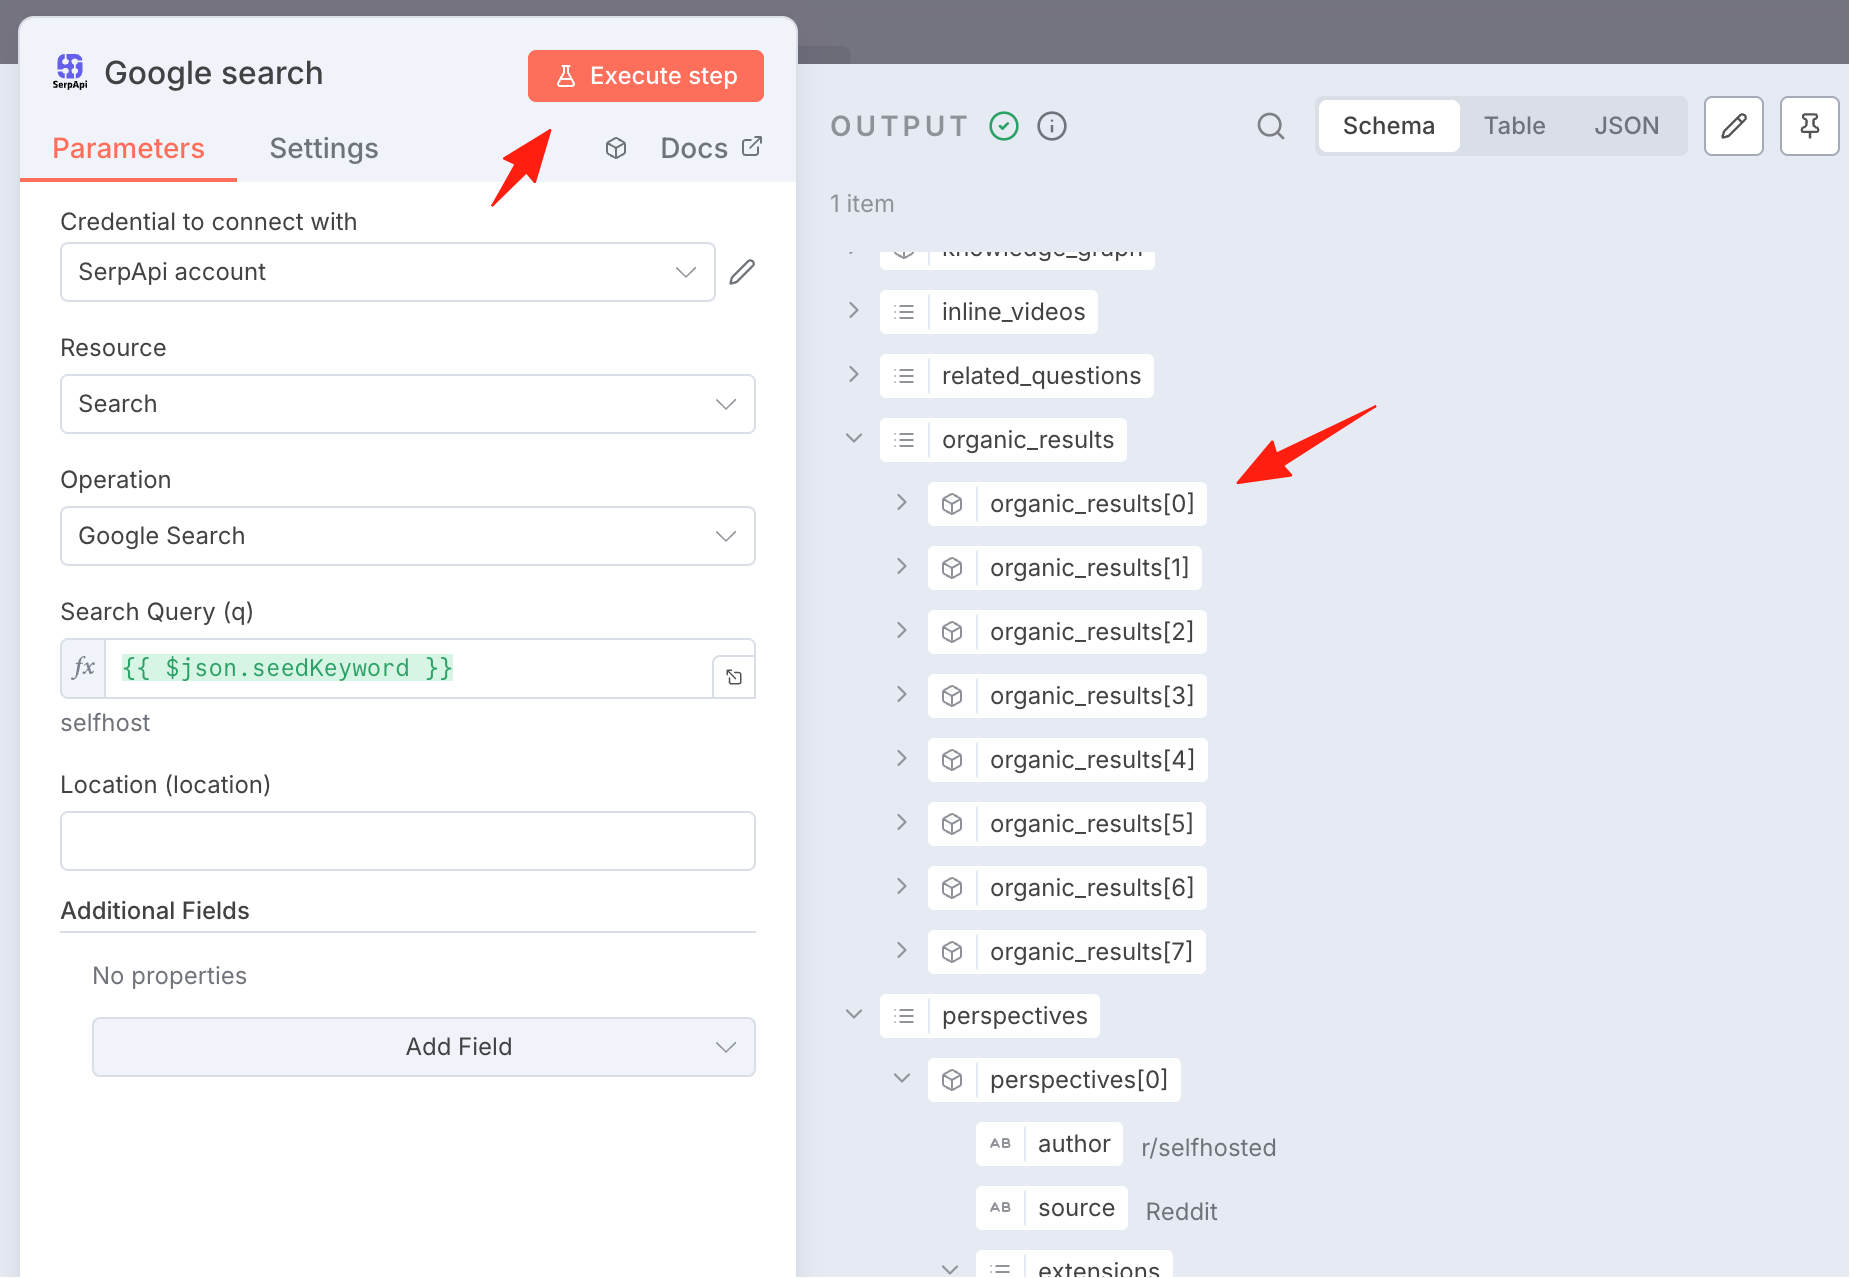
Task: Click the source string type icon
Action: pos(1000,1208)
